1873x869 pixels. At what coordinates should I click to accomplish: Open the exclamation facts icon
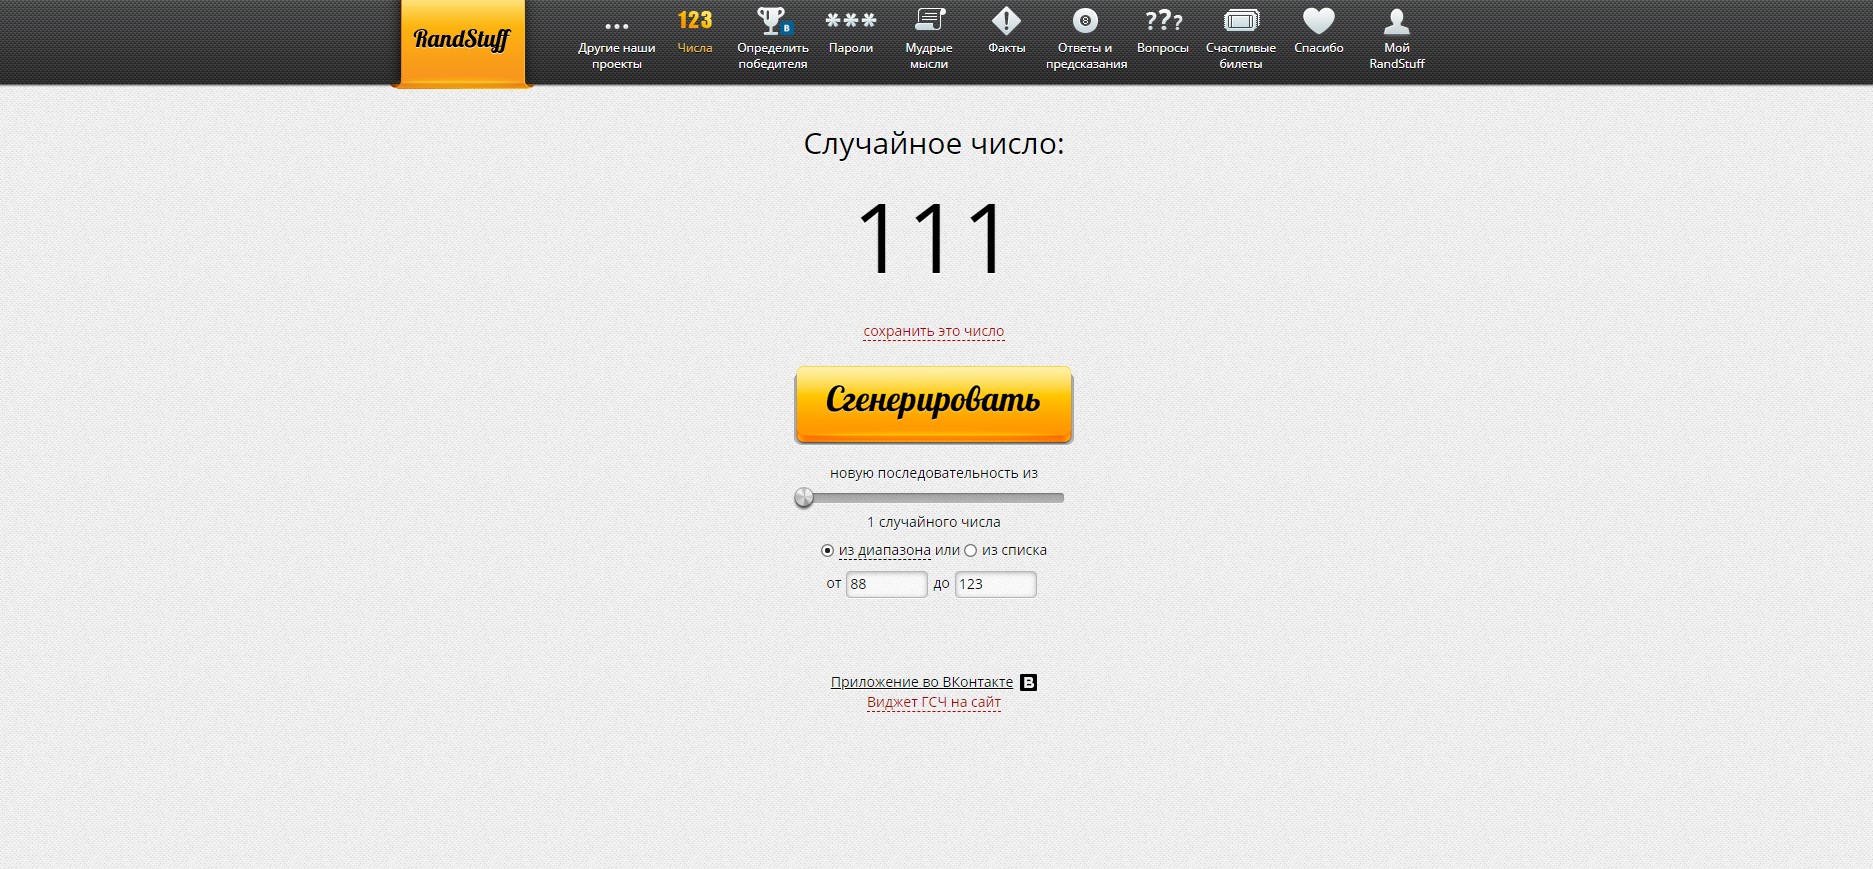1006,21
